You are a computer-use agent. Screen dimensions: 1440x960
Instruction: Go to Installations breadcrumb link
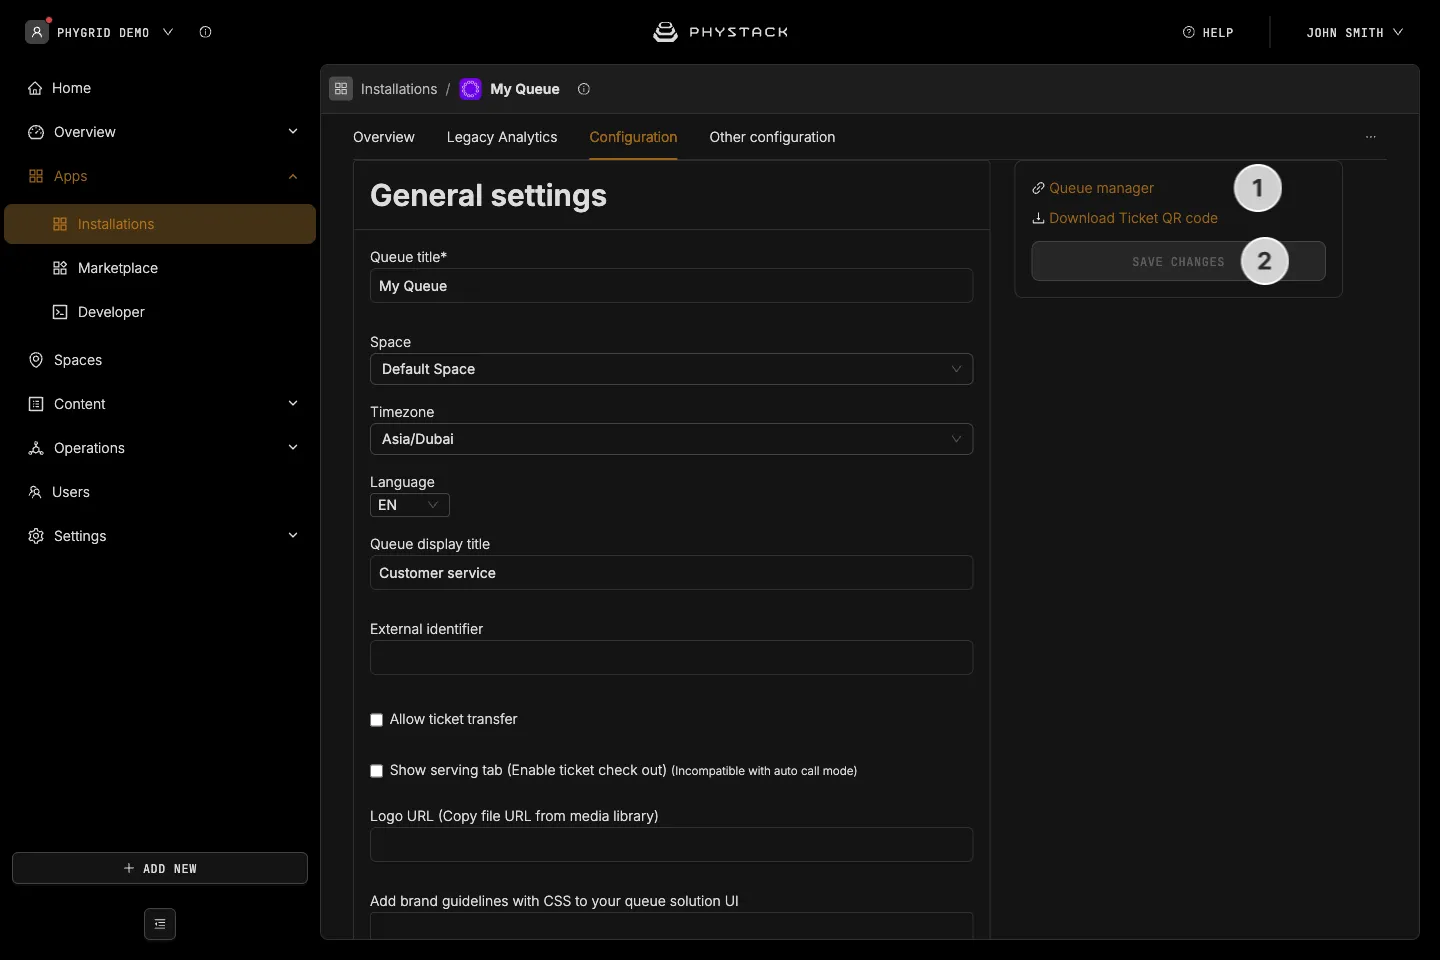point(399,89)
